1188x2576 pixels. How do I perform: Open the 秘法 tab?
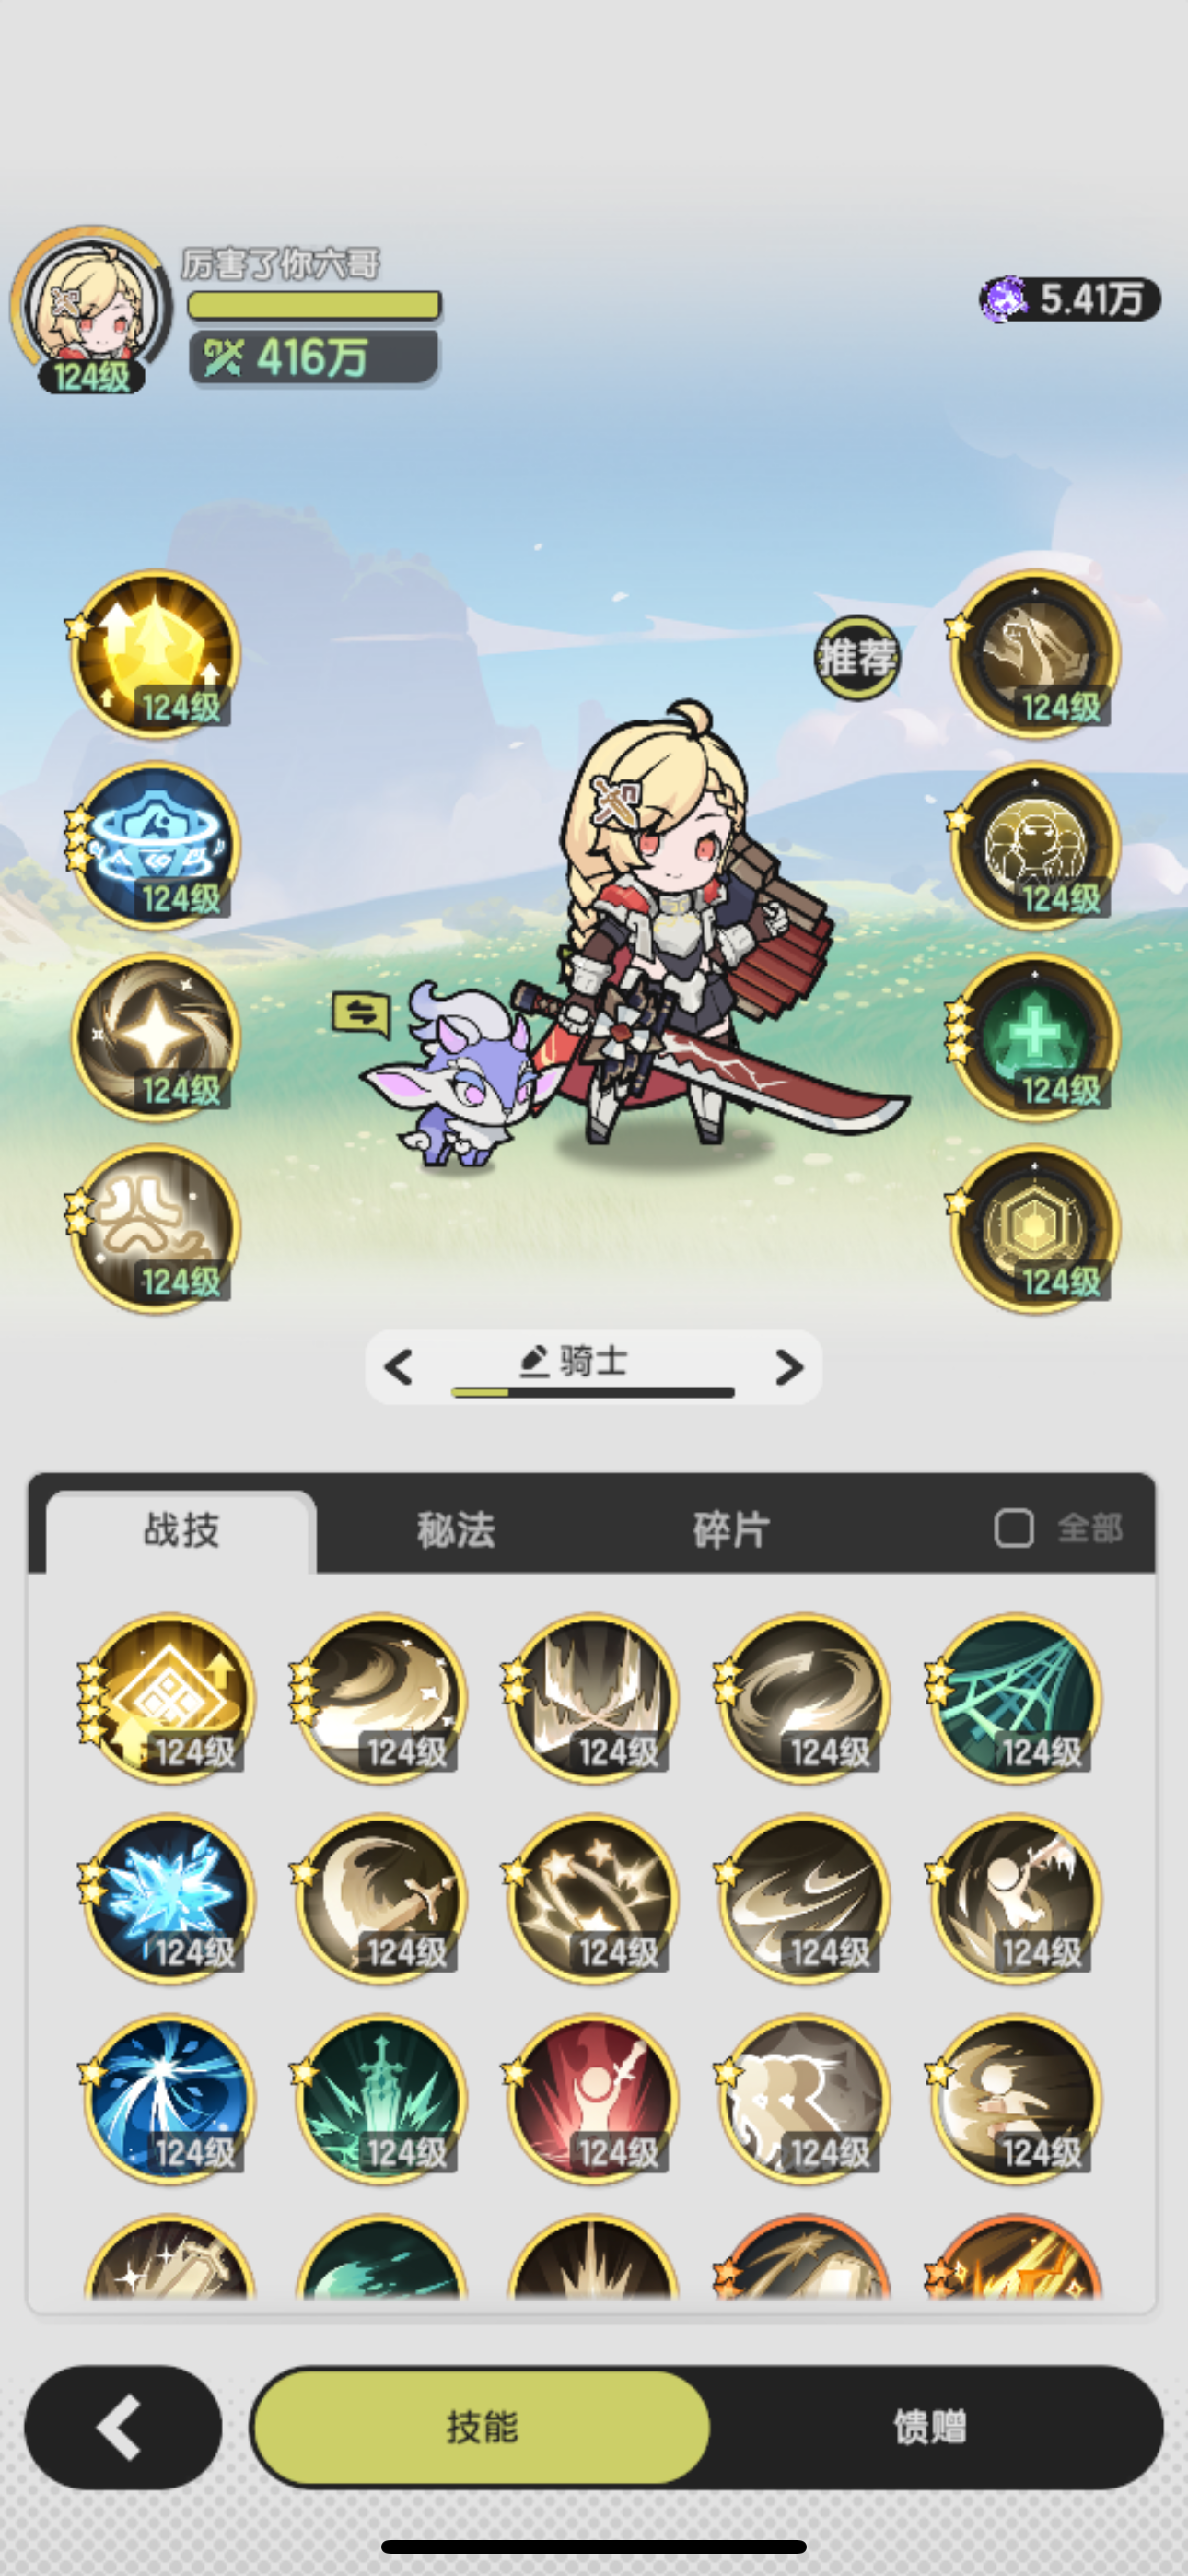(x=456, y=1529)
